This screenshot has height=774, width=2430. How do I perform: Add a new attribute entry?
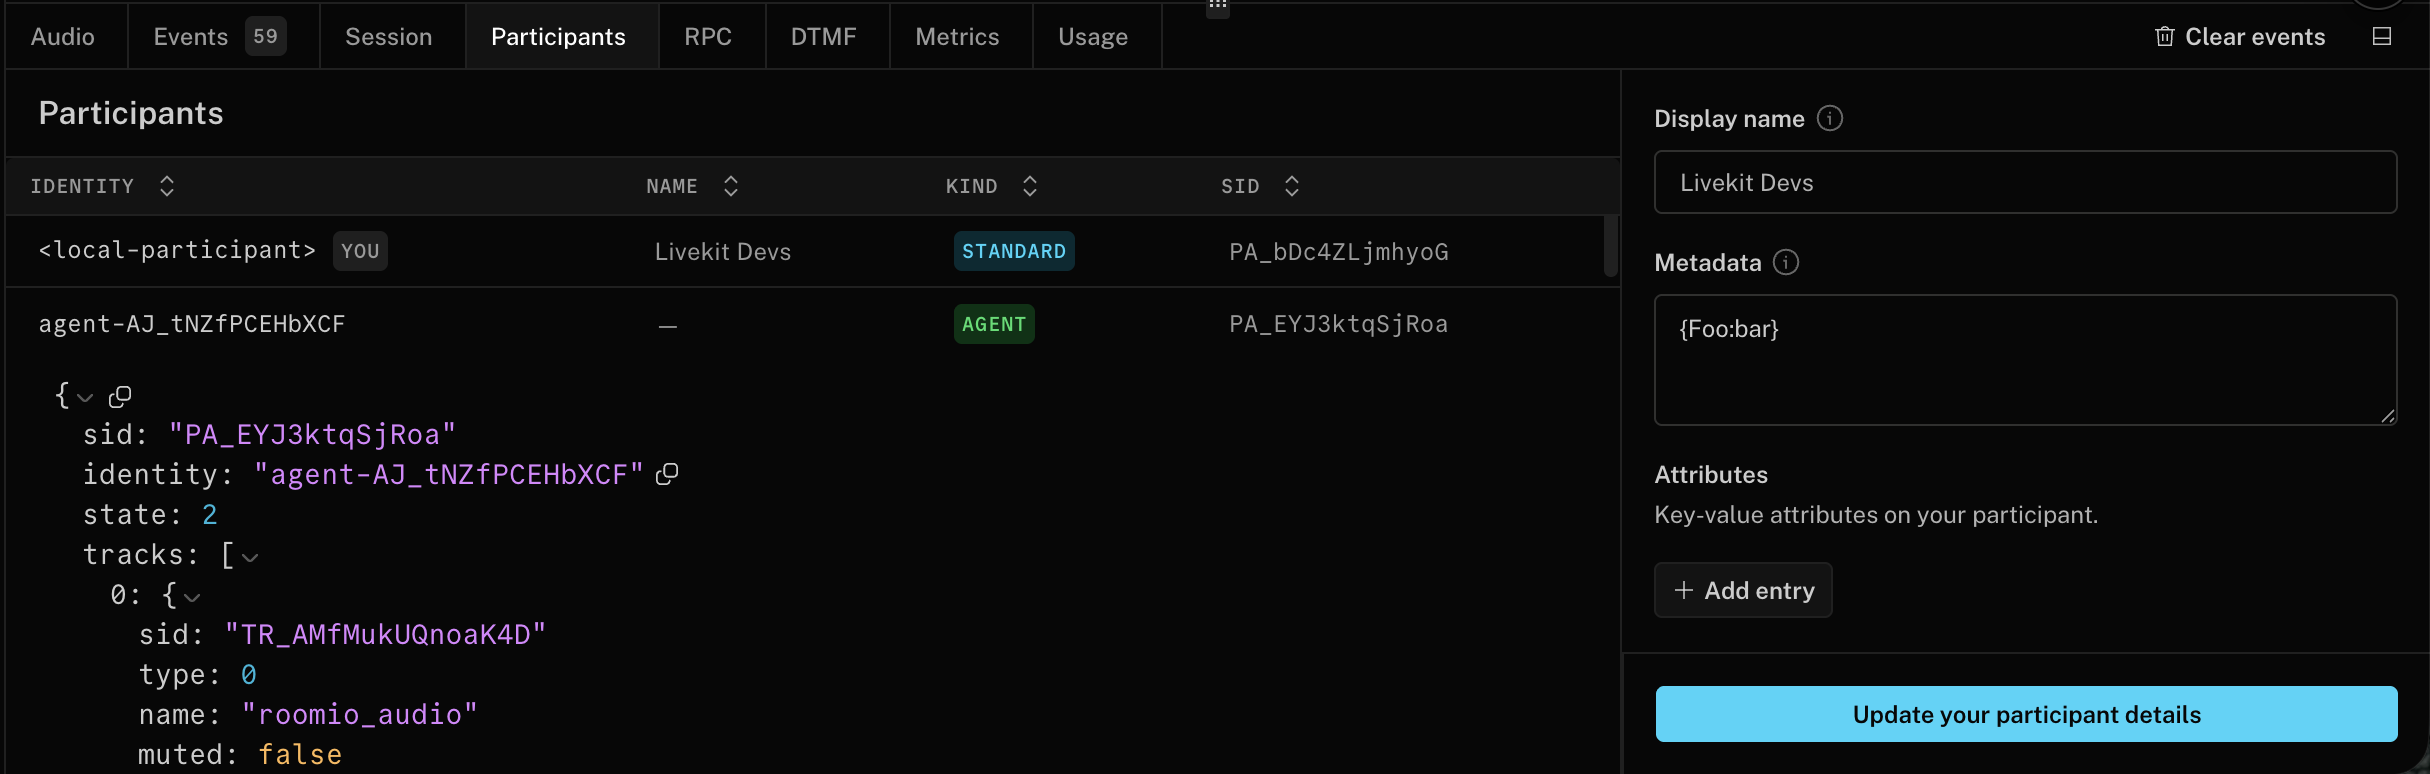(x=1743, y=590)
